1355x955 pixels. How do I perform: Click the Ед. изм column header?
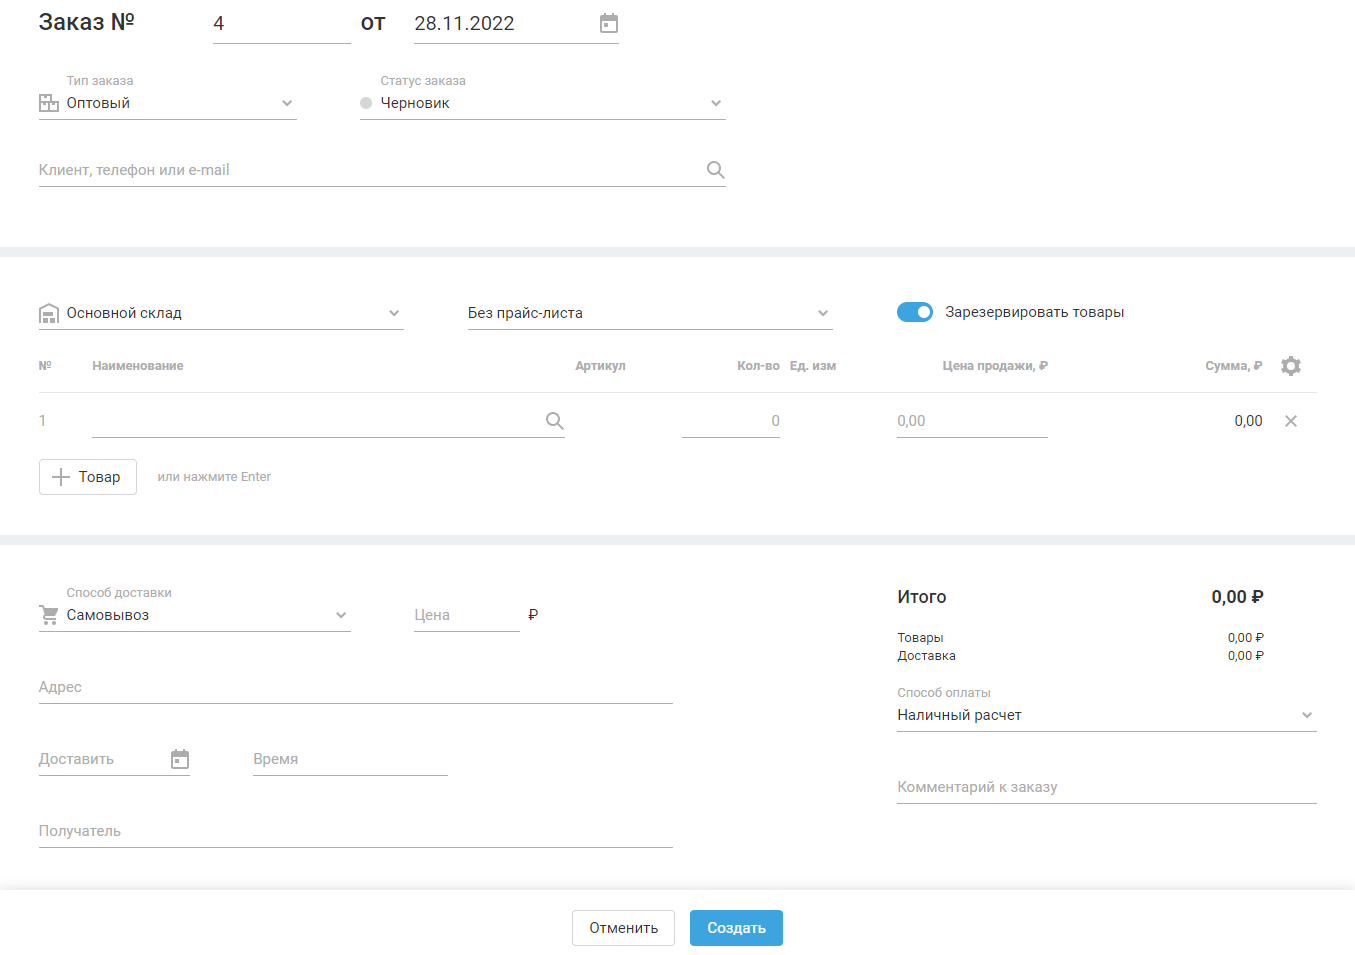tap(813, 366)
